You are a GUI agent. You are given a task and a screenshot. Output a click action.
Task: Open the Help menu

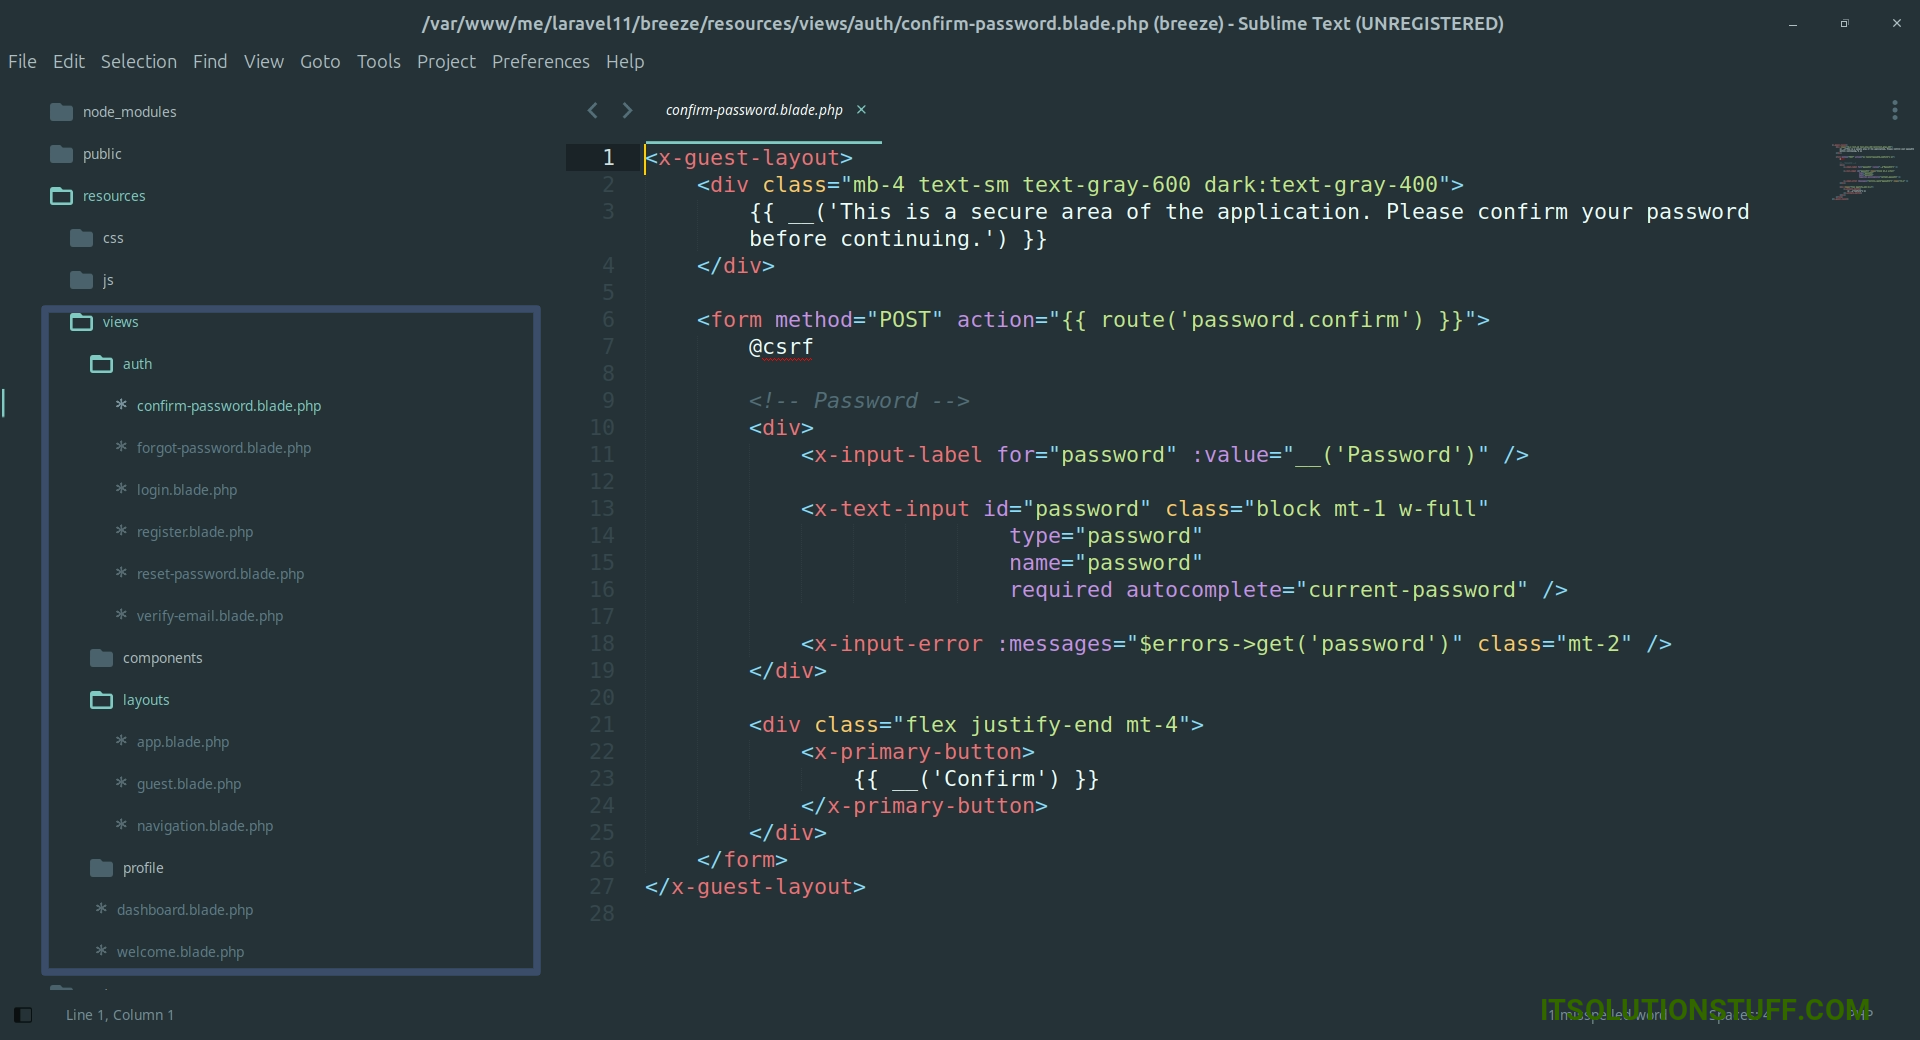pos(625,62)
